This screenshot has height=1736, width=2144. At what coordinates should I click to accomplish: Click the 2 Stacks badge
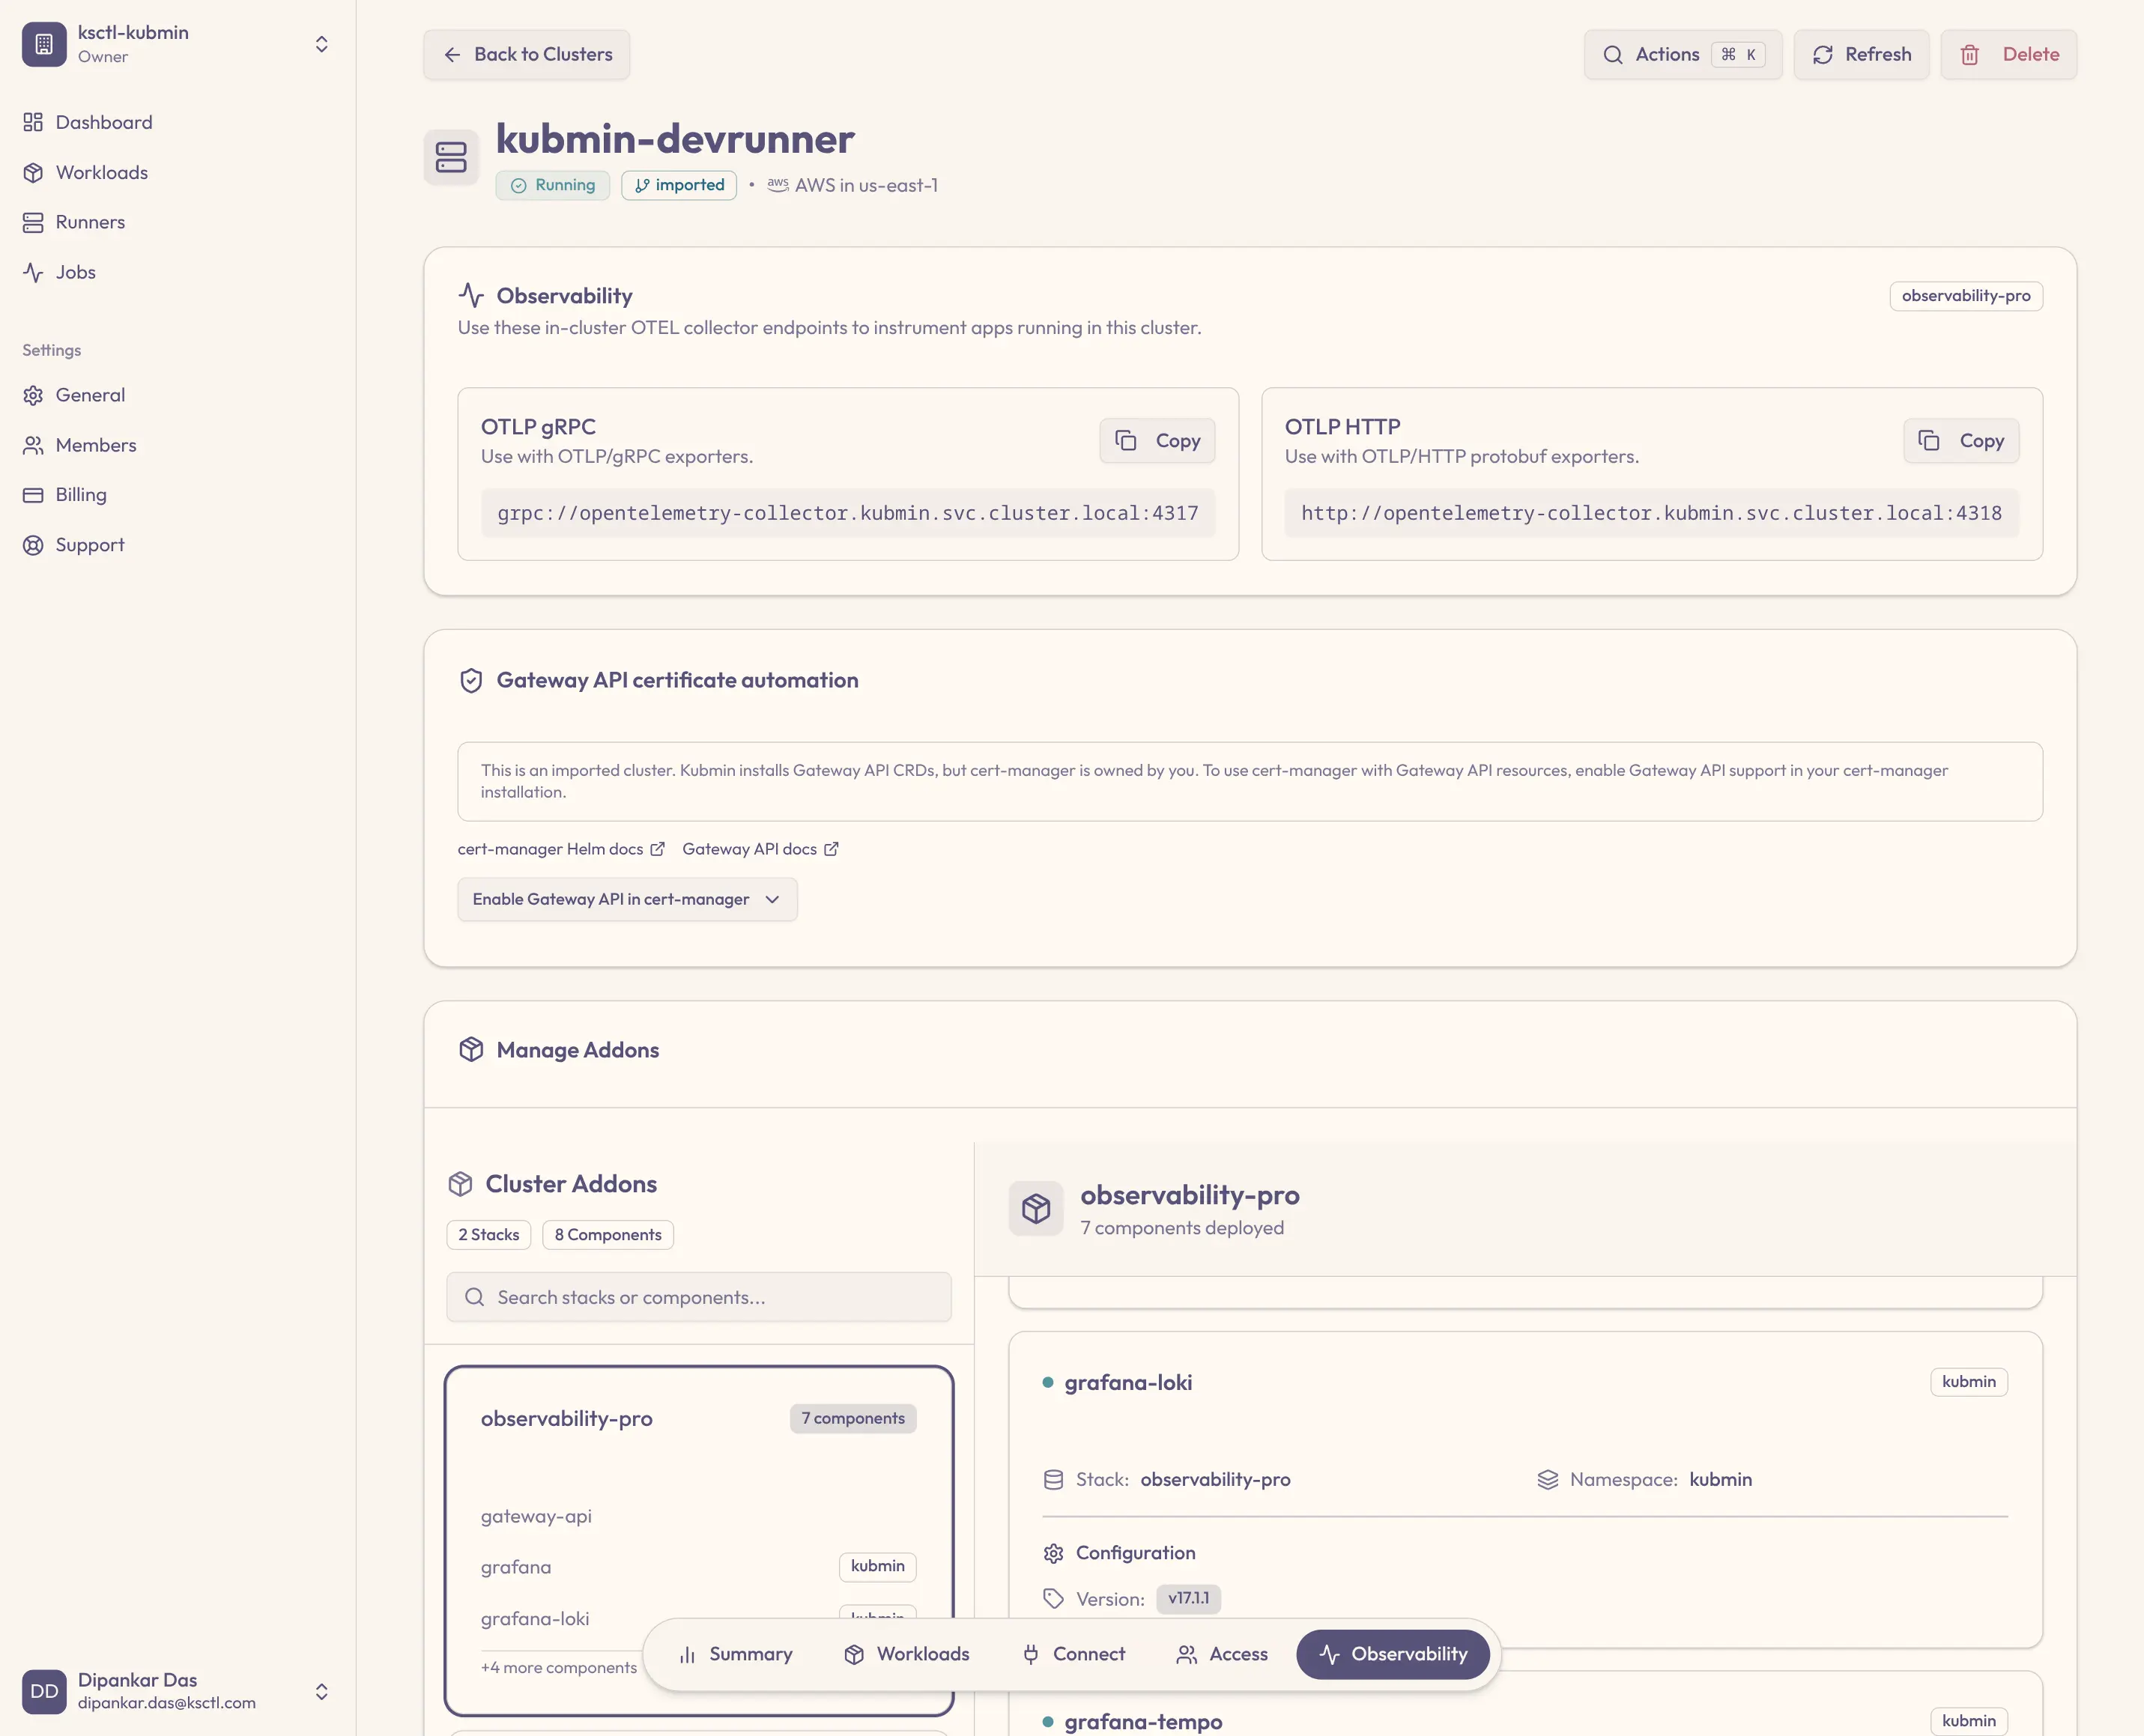tap(489, 1234)
